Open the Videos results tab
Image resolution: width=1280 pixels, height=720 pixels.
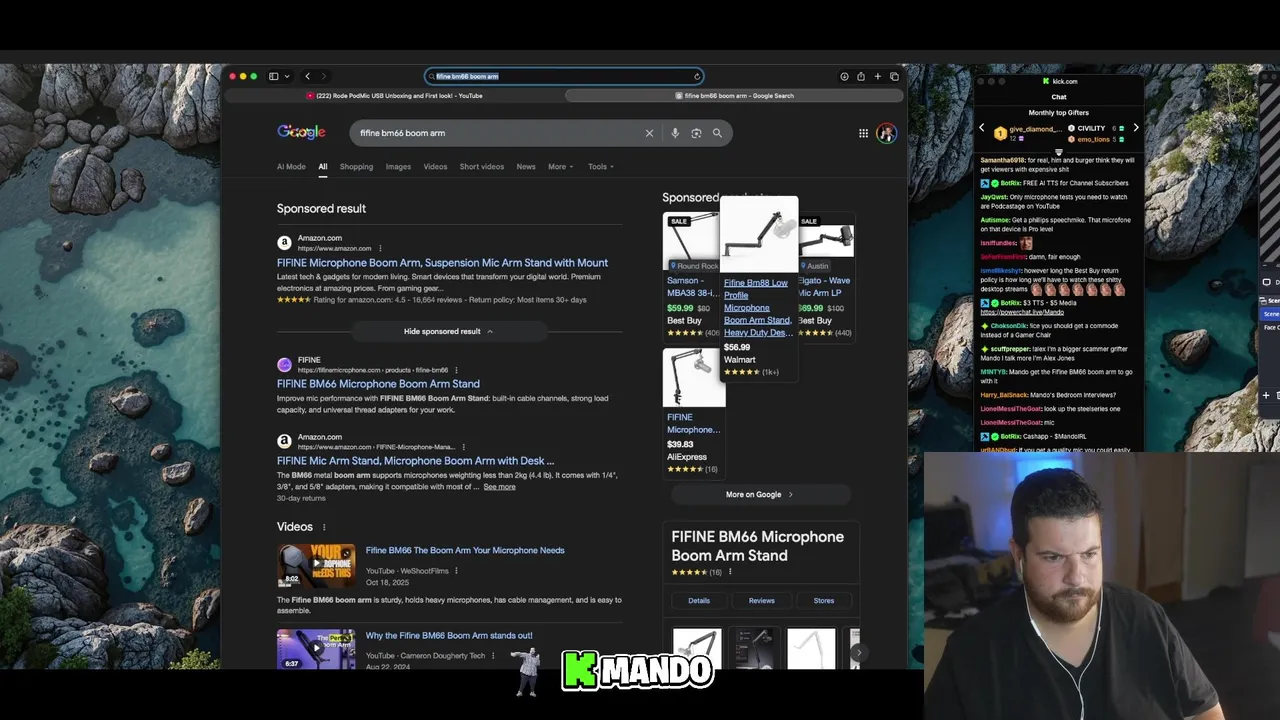pos(435,167)
